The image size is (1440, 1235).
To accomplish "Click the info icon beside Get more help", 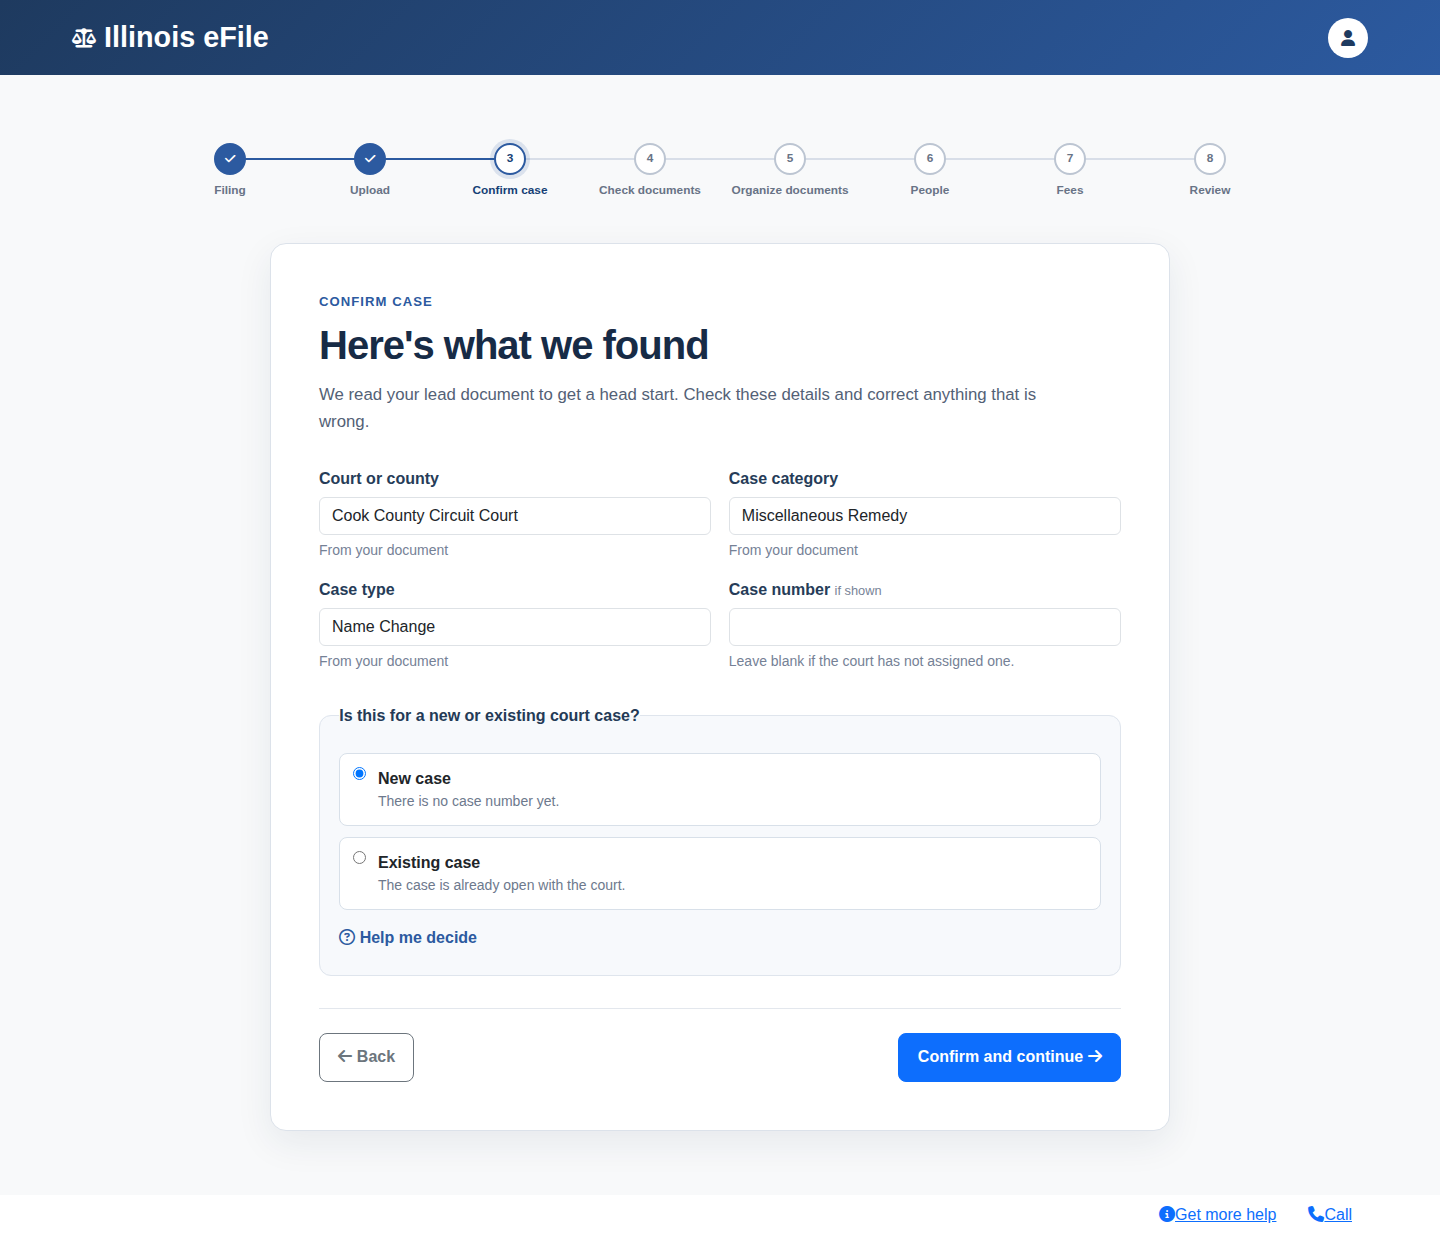I will click(1166, 1214).
